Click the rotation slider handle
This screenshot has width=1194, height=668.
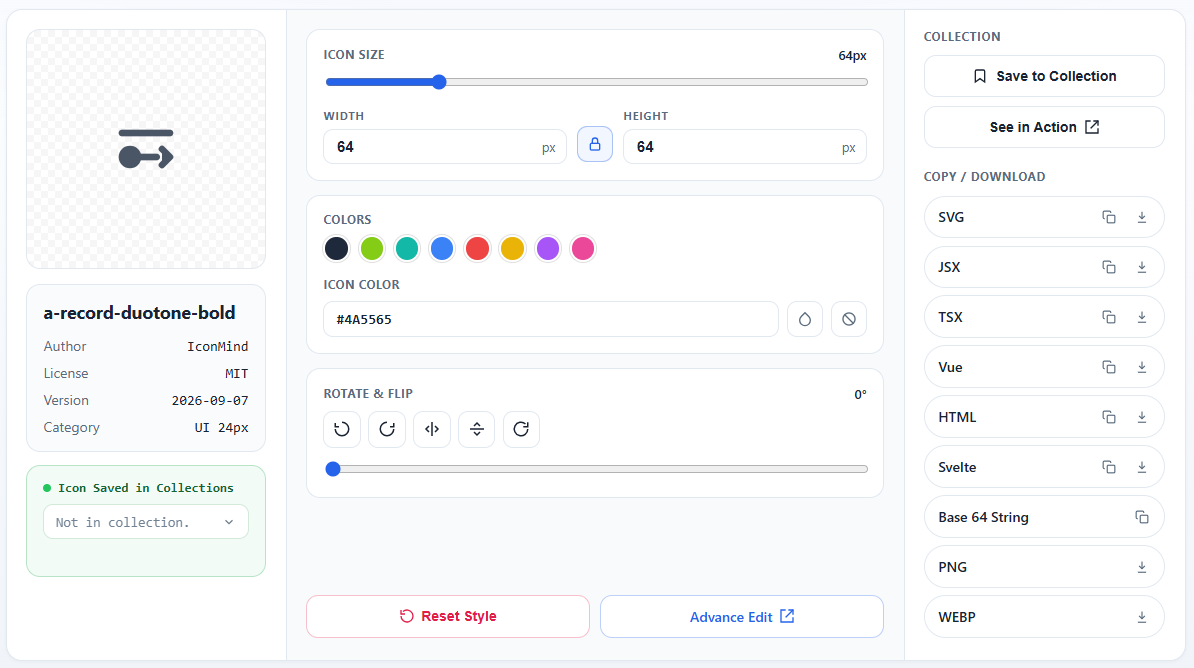point(333,469)
